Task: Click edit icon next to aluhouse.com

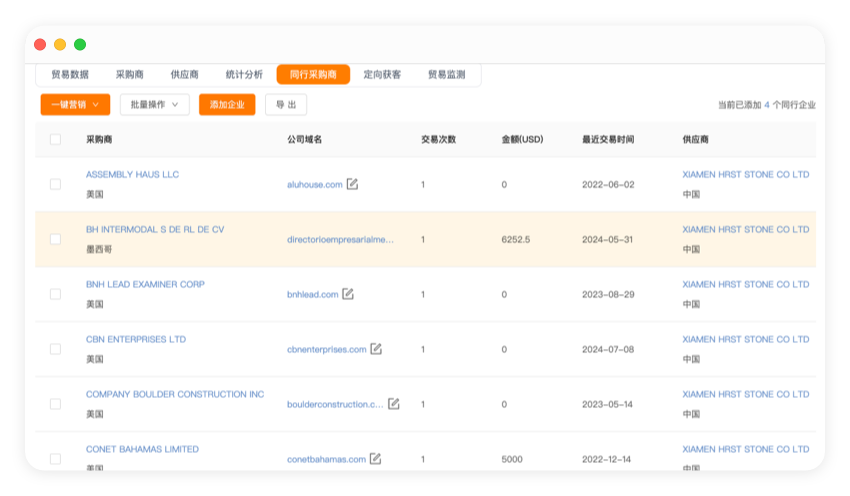Action: coord(352,184)
